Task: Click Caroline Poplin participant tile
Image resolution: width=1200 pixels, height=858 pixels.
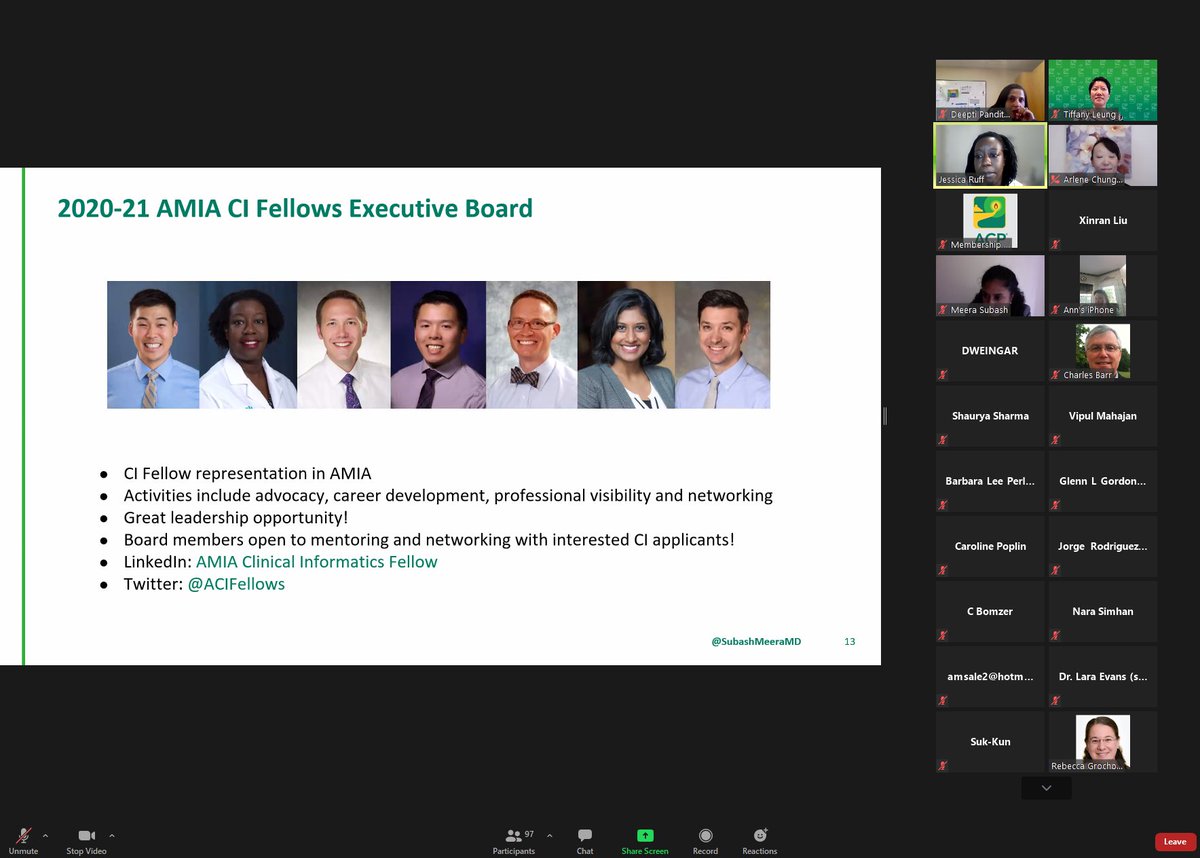Action: tap(990, 546)
